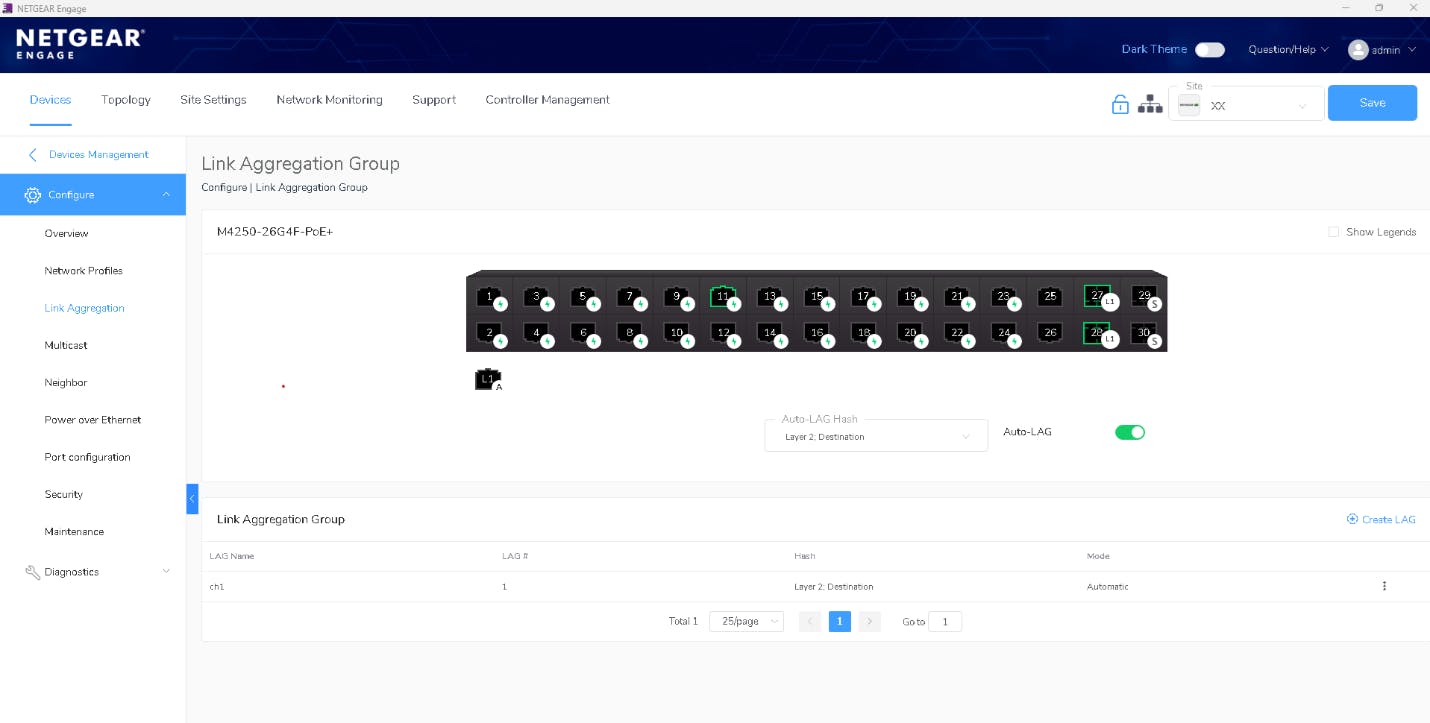Click the Save button
The height and width of the screenshot is (723, 1430).
click(1371, 103)
